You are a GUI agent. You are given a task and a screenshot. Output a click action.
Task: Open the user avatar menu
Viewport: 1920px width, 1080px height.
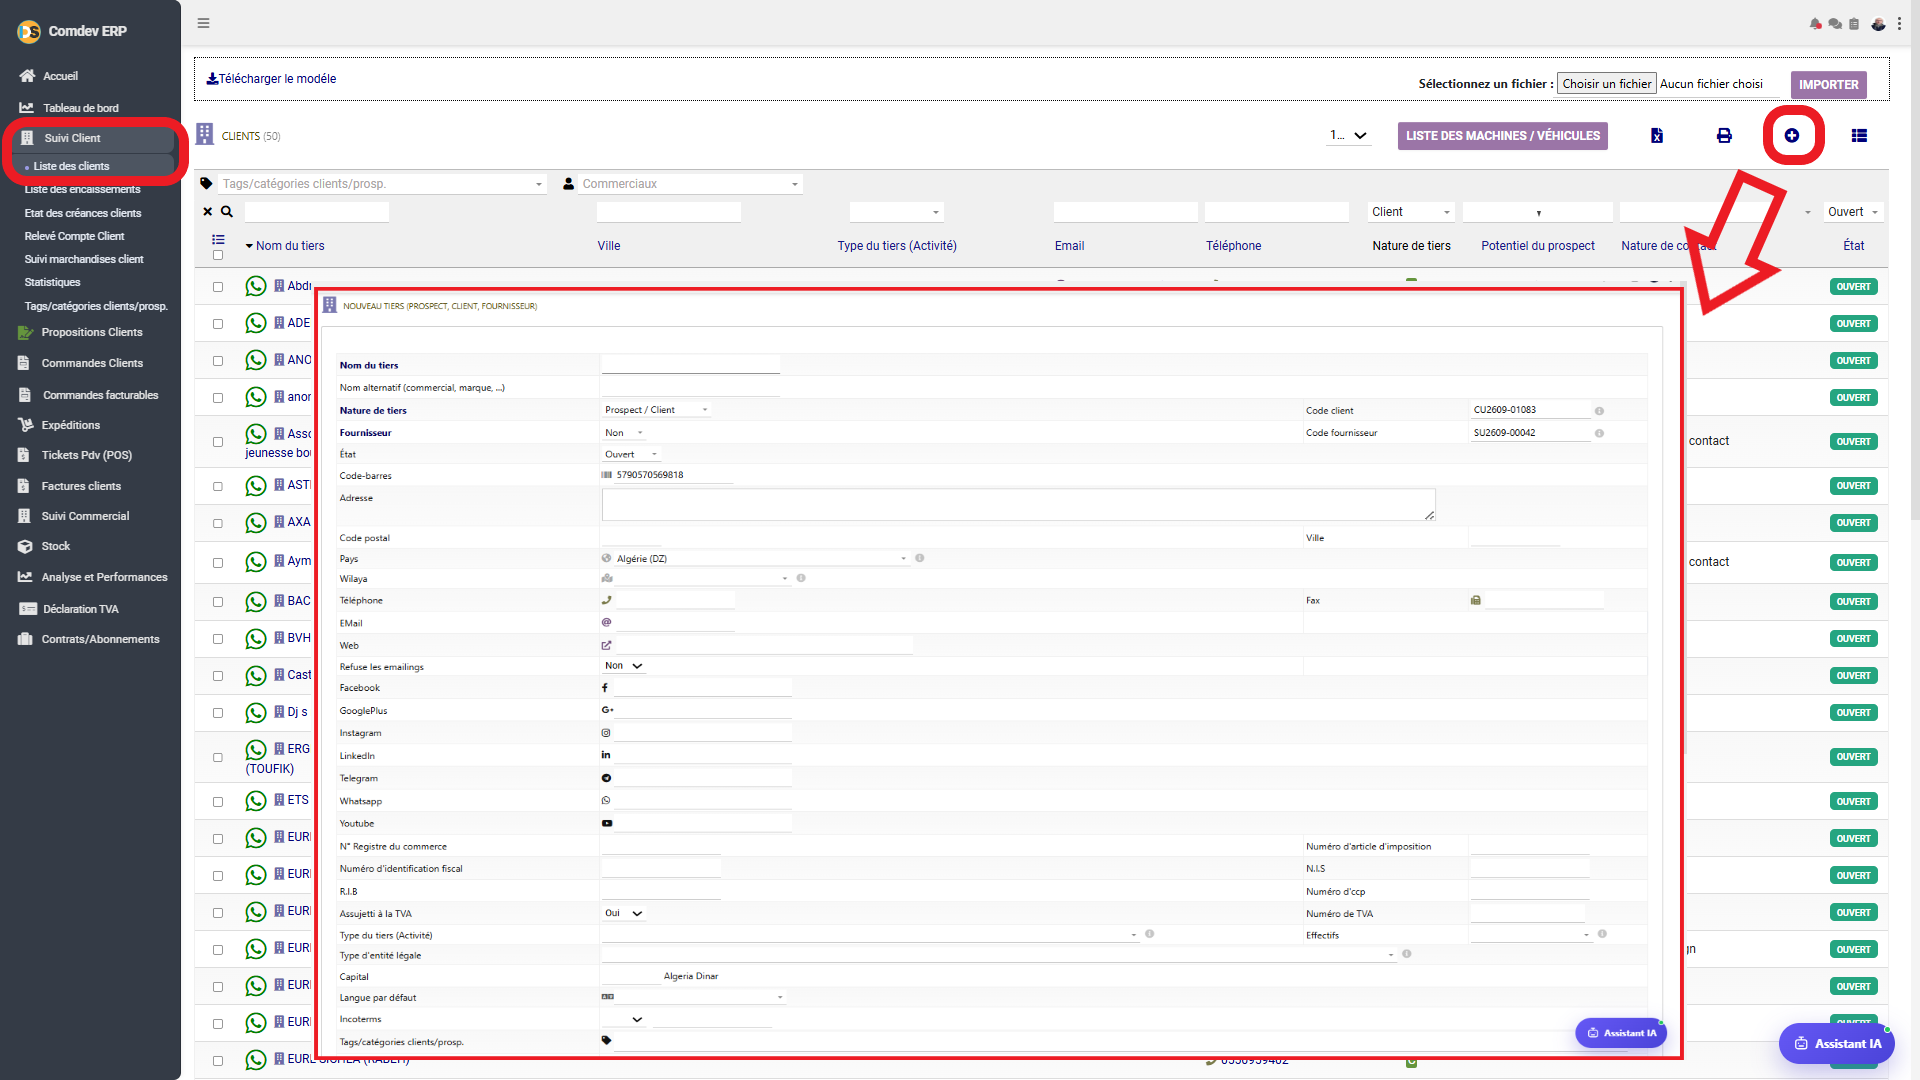click(x=1879, y=24)
